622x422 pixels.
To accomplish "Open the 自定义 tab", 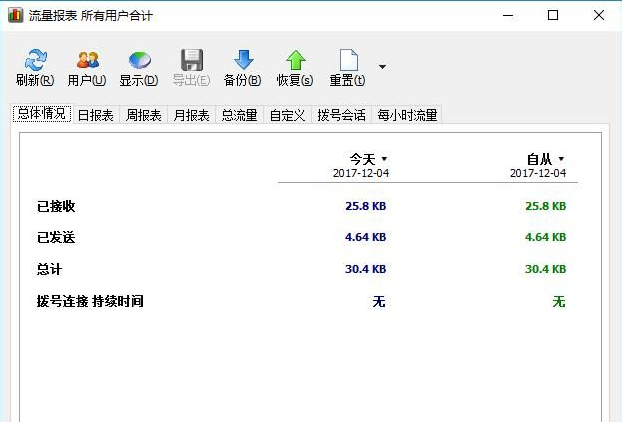I will click(x=288, y=115).
